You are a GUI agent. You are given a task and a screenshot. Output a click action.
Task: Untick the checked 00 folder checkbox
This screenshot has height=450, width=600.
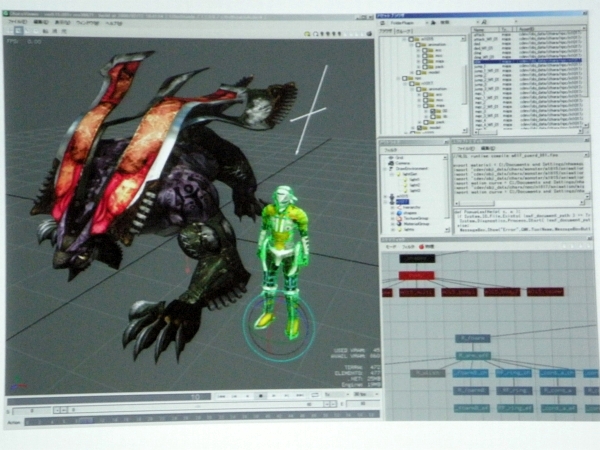[433, 111]
